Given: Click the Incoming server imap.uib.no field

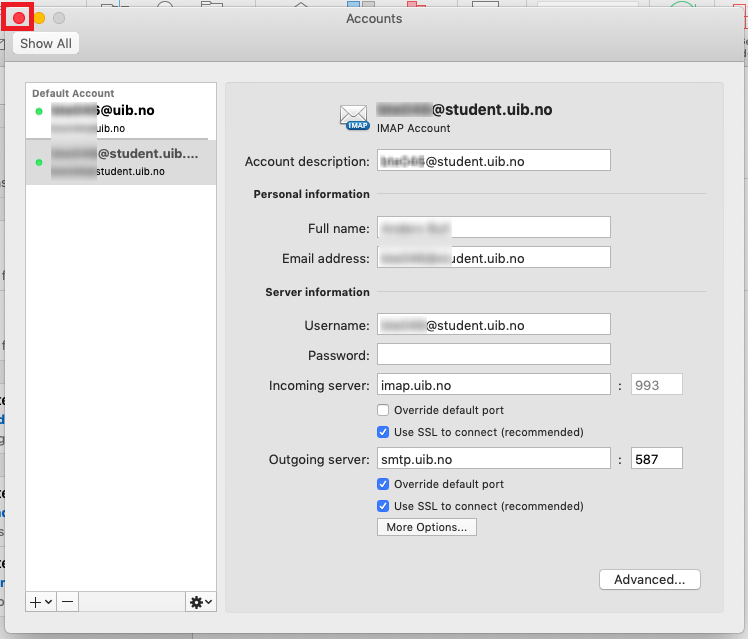Looking at the screenshot, I should [493, 385].
